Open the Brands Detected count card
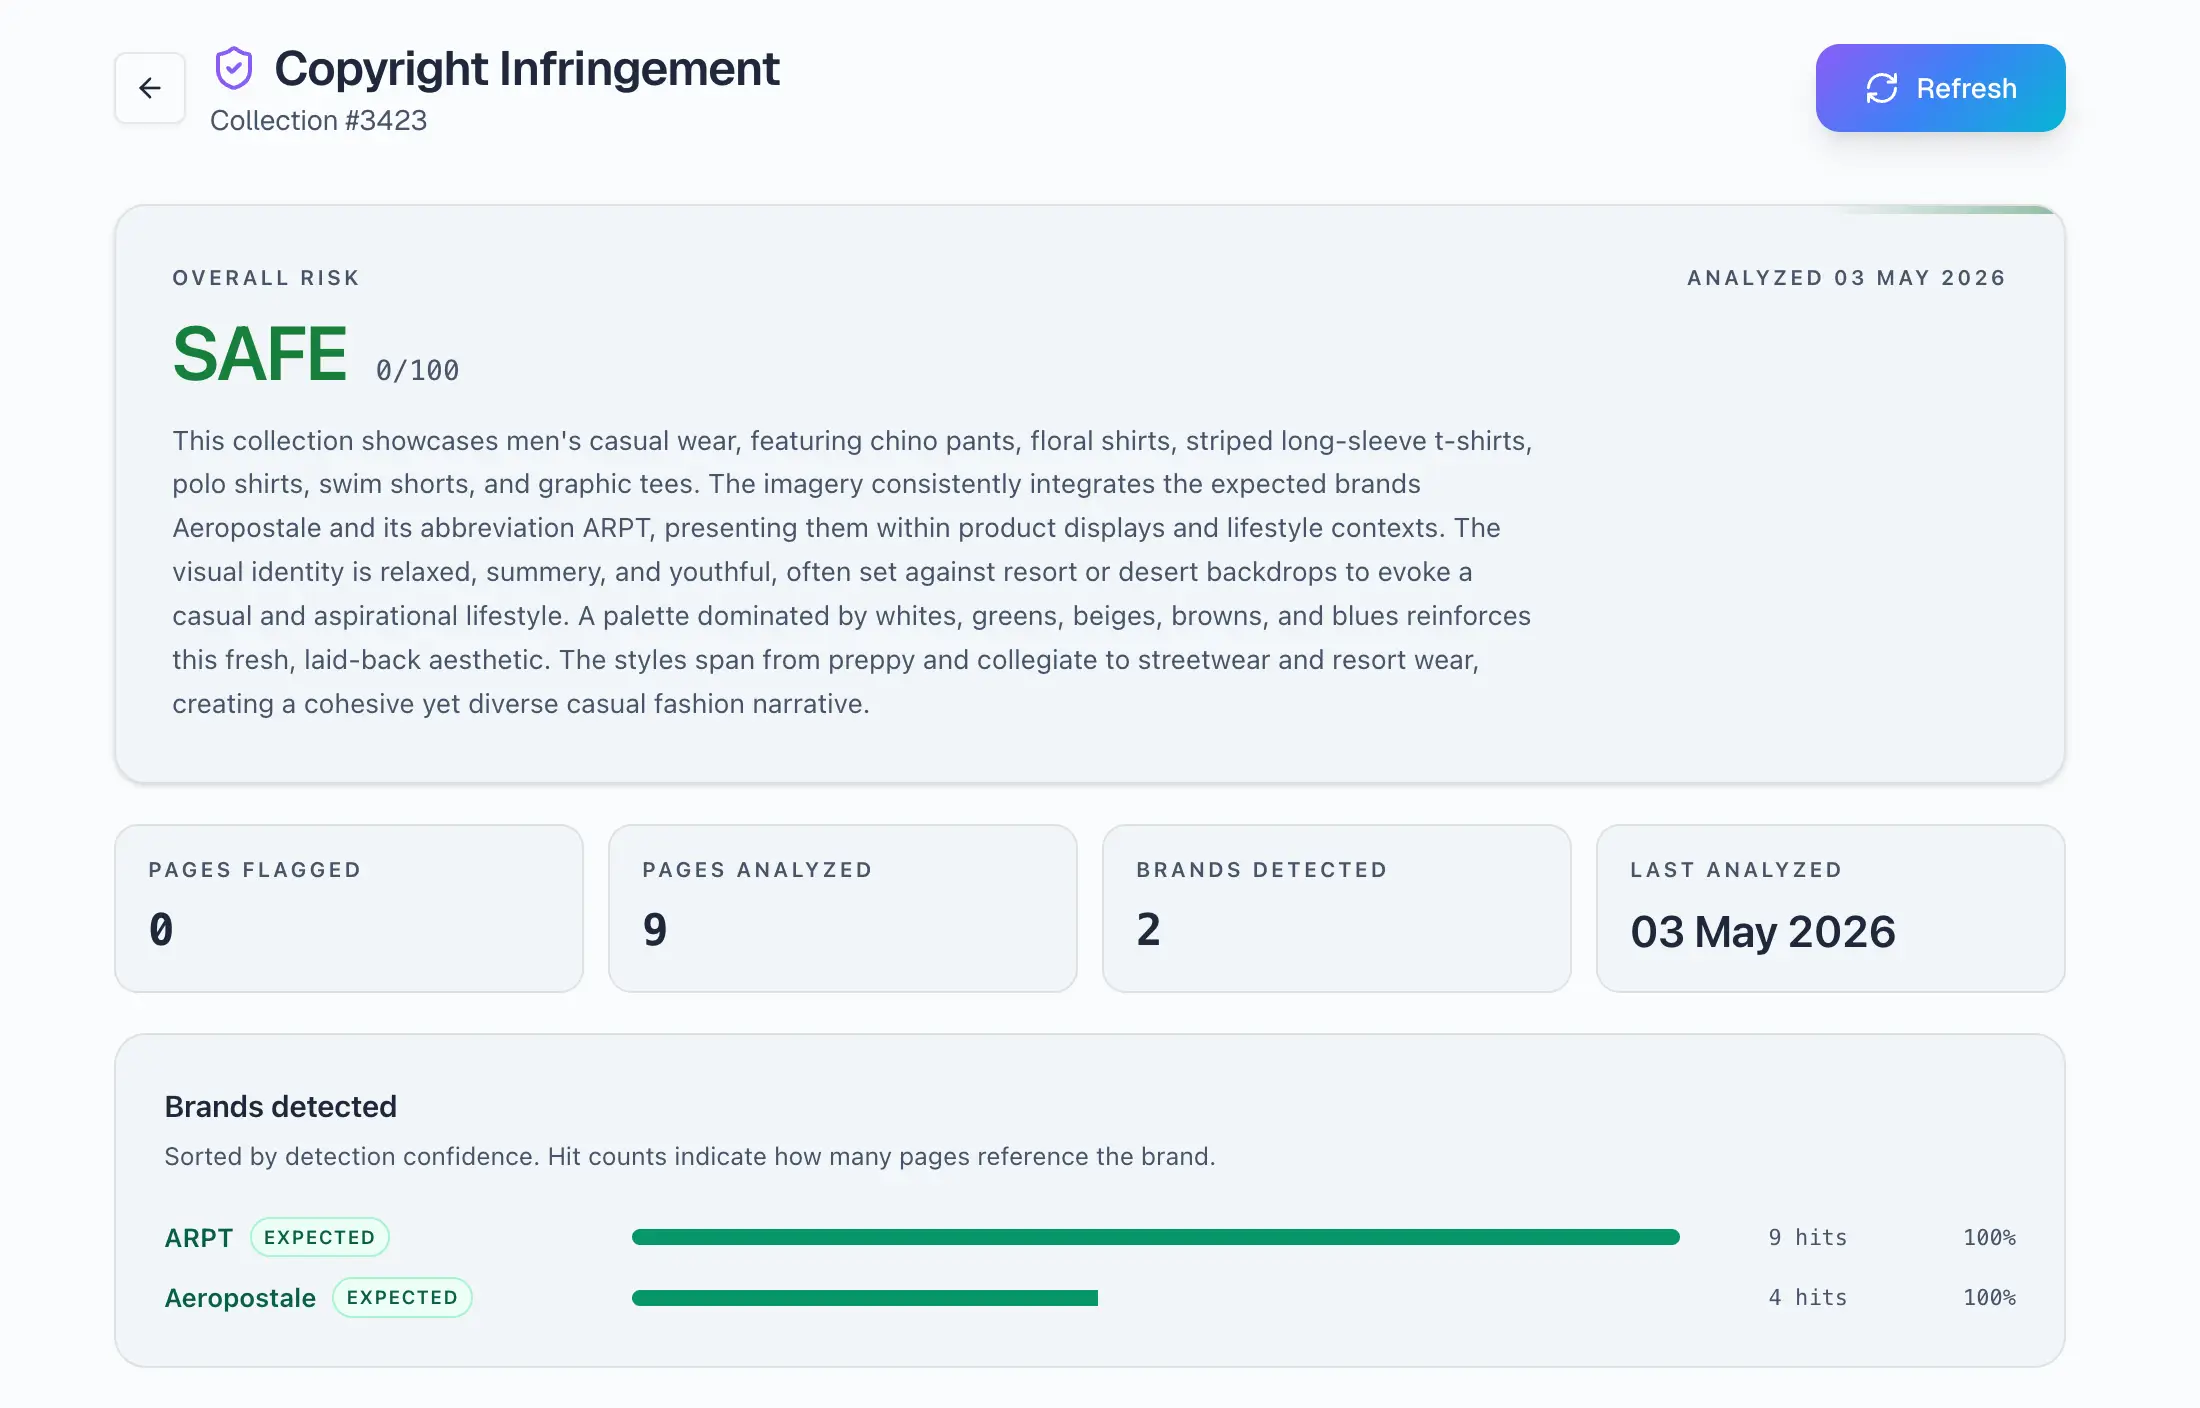This screenshot has height=1408, width=2200. (1337, 908)
